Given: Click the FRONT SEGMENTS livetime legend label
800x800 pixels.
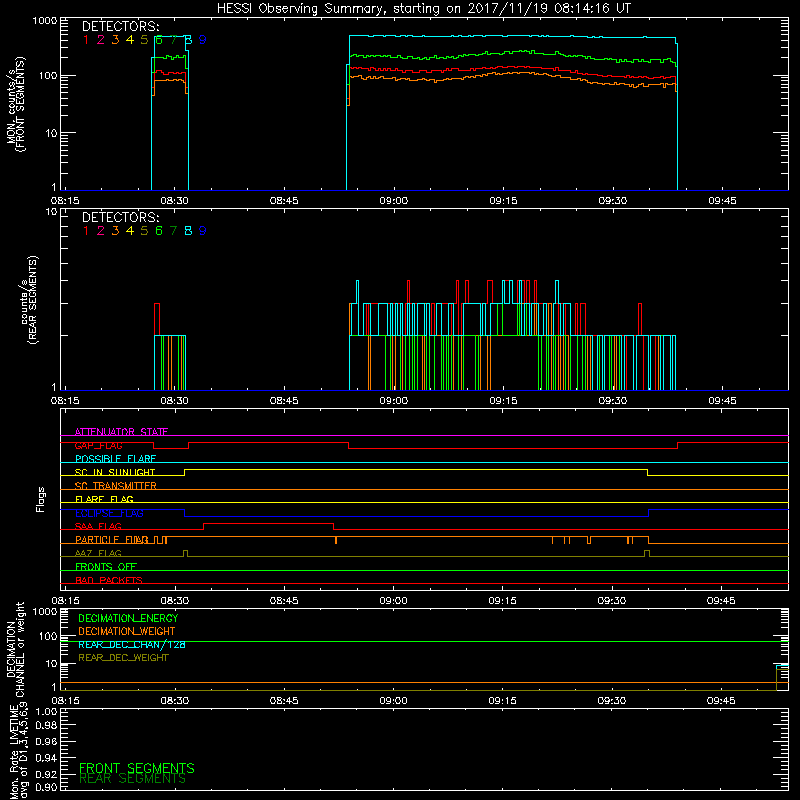Looking at the screenshot, I should click(x=137, y=768).
